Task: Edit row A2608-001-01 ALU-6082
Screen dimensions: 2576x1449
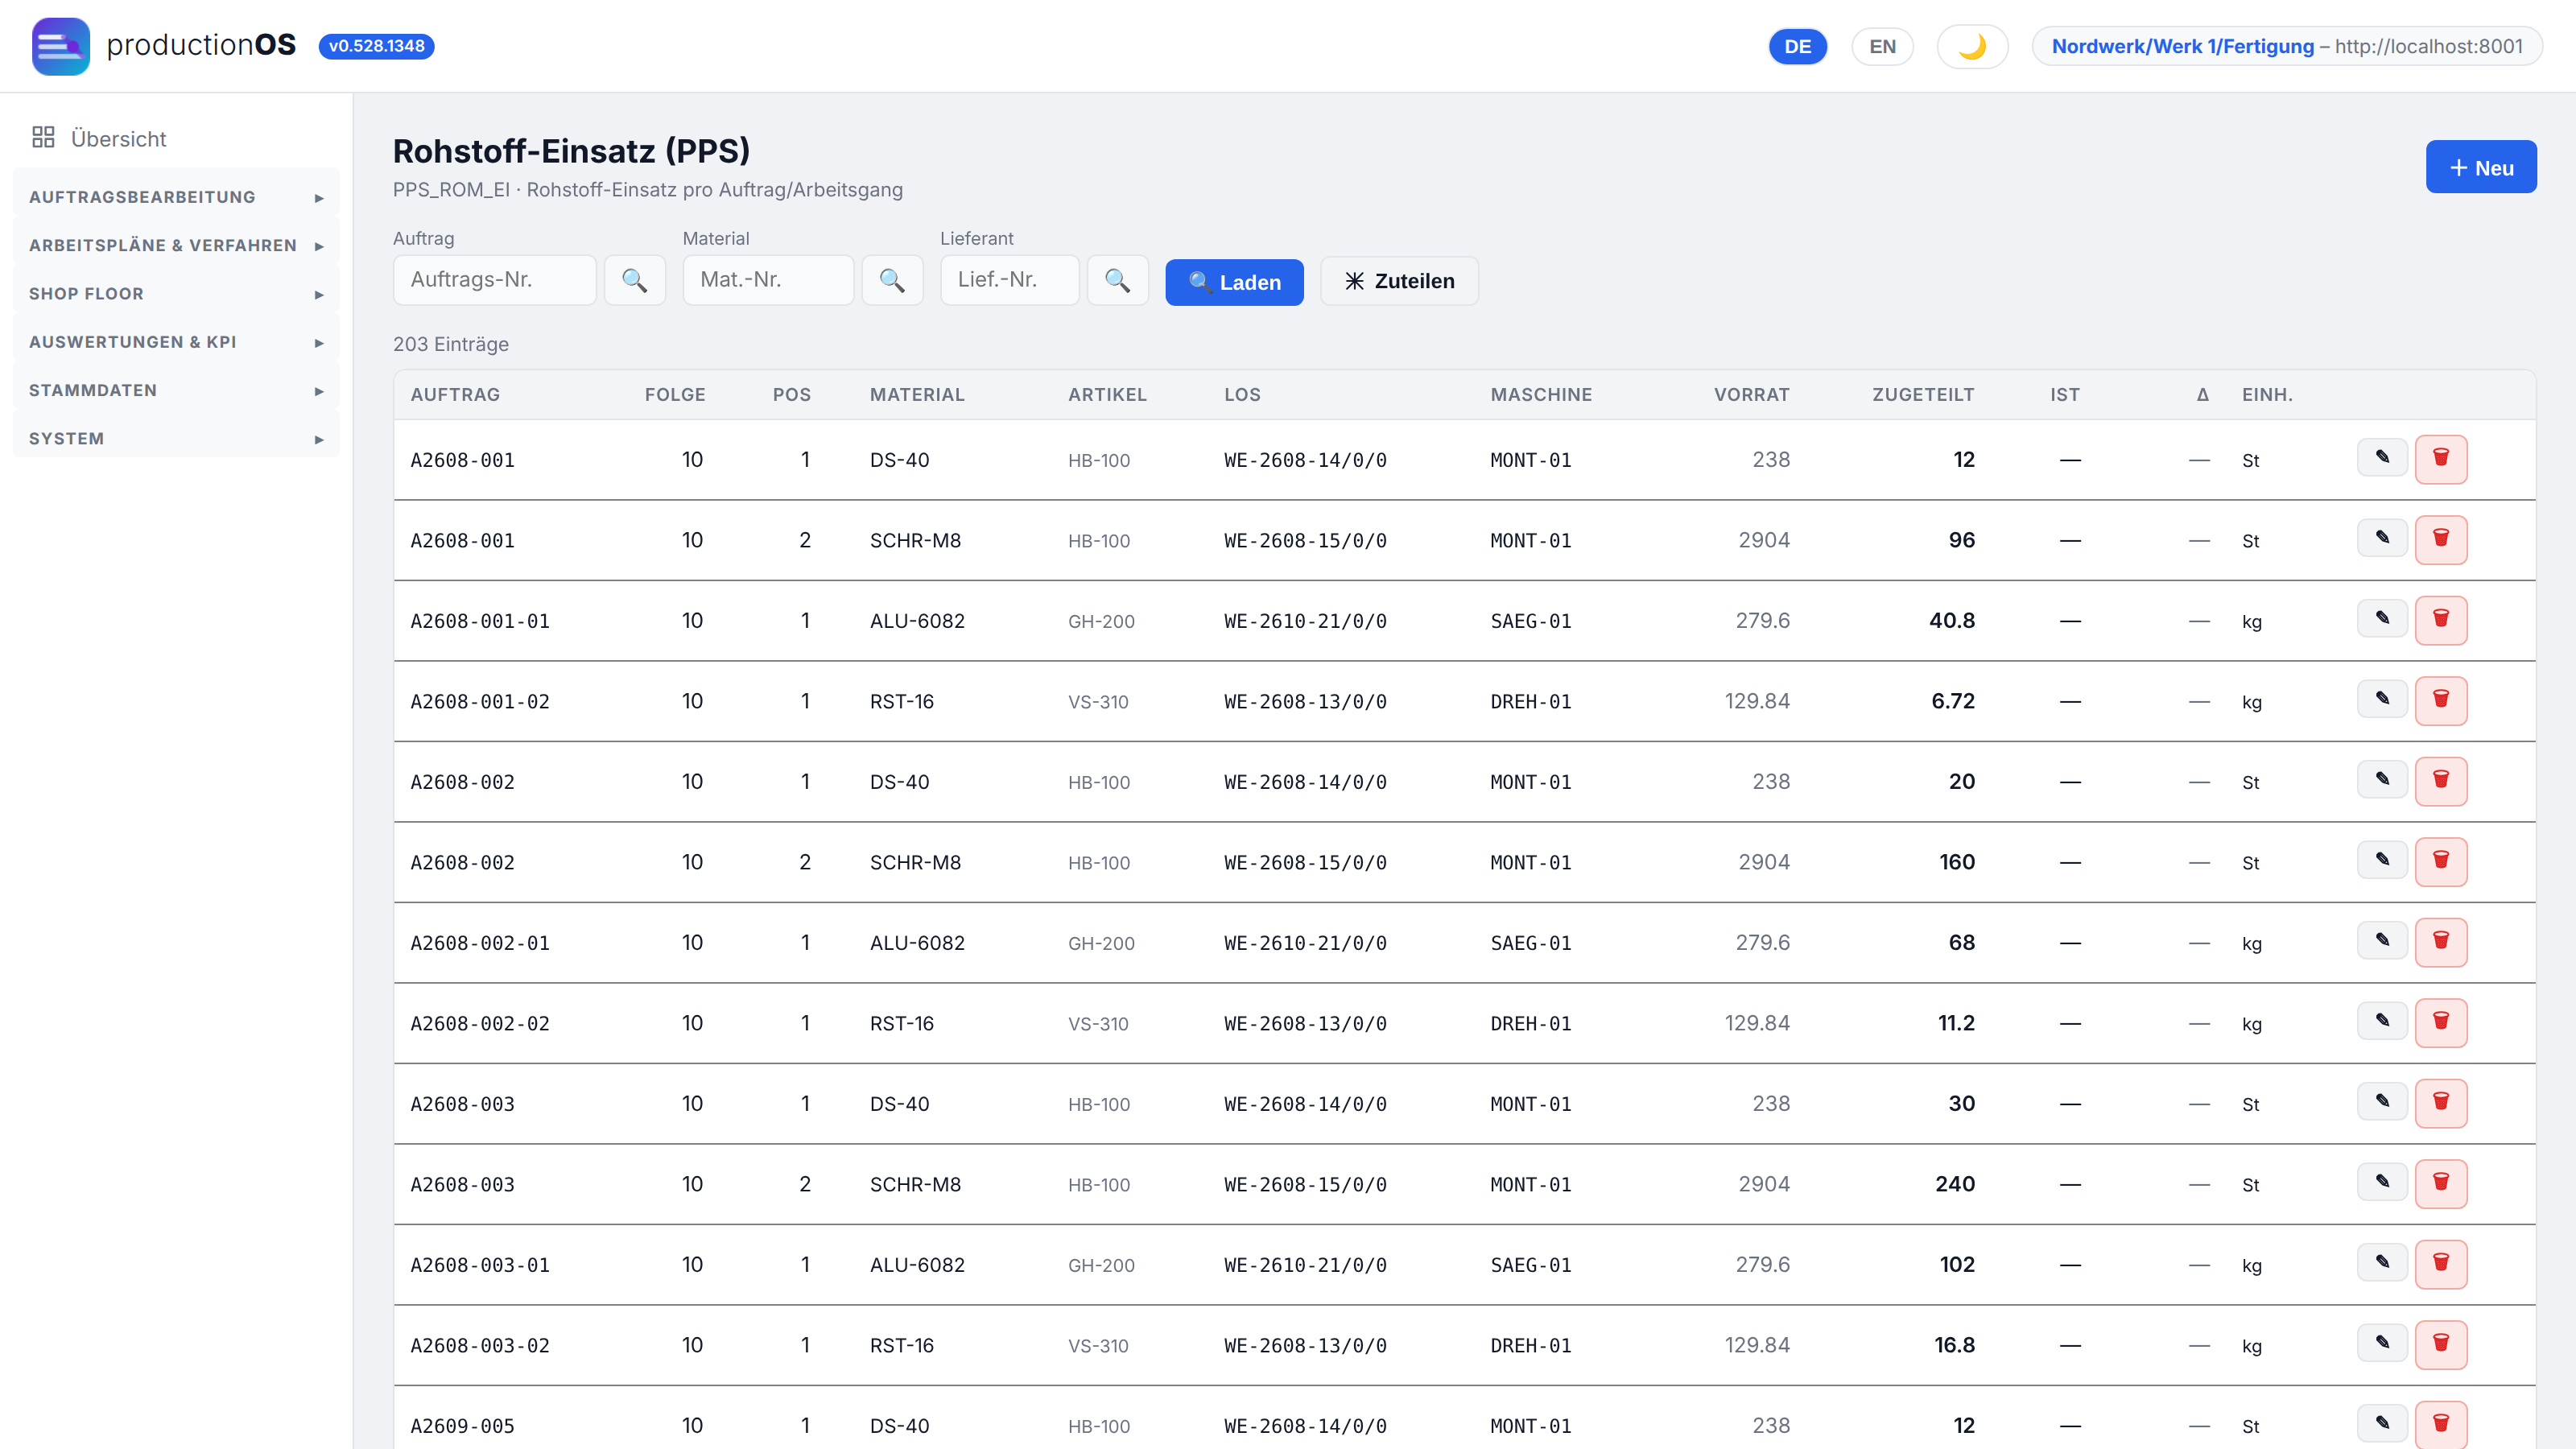Action: [x=2382, y=619]
